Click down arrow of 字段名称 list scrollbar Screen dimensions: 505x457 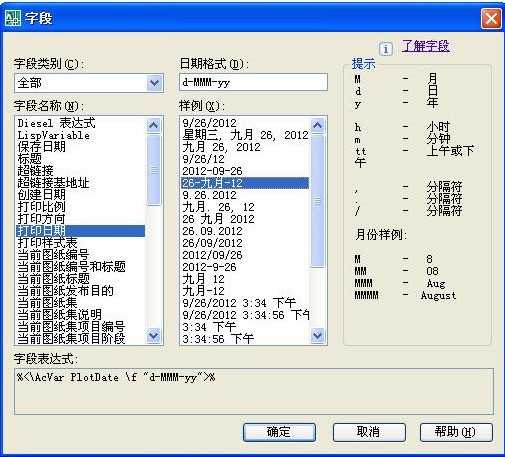tap(154, 336)
